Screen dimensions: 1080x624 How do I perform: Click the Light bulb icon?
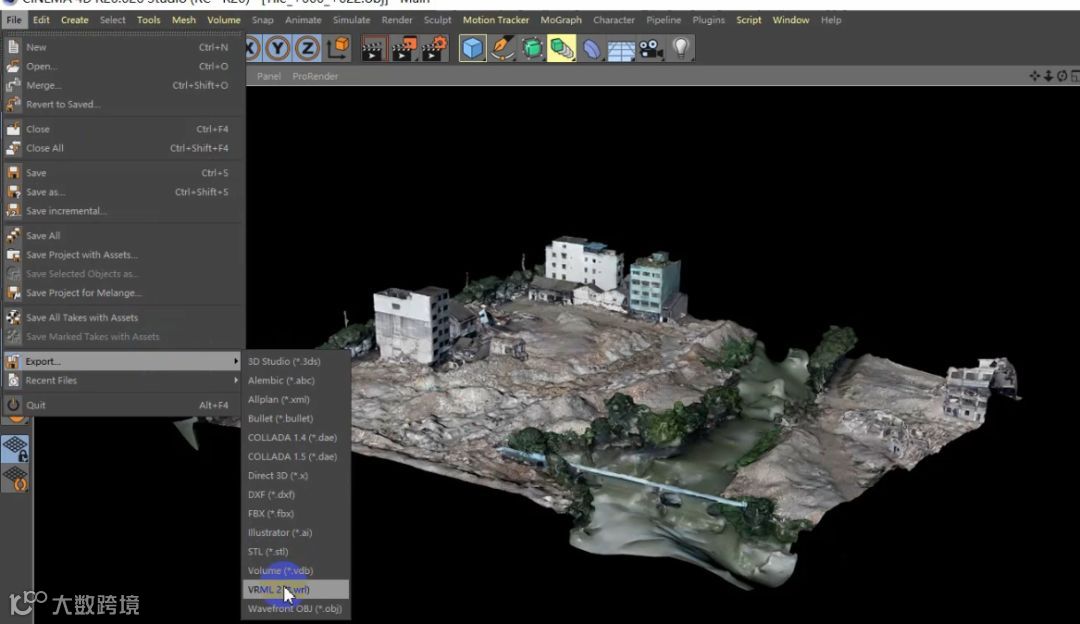[x=681, y=48]
